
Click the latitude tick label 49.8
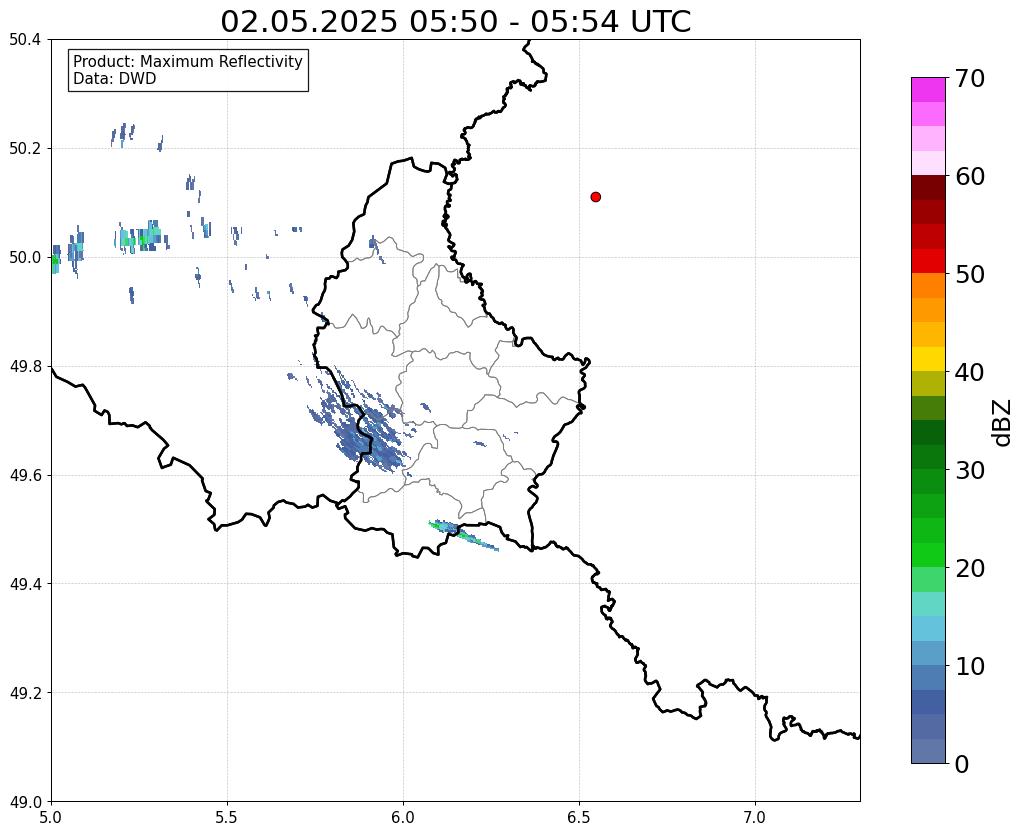pyautogui.click(x=25, y=367)
